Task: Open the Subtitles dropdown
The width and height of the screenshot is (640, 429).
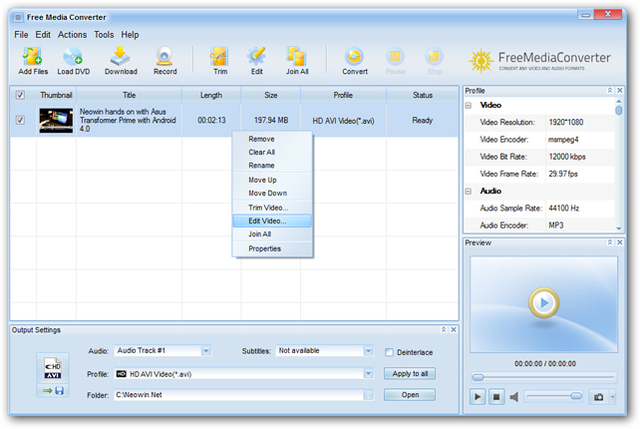Action: coord(368,351)
